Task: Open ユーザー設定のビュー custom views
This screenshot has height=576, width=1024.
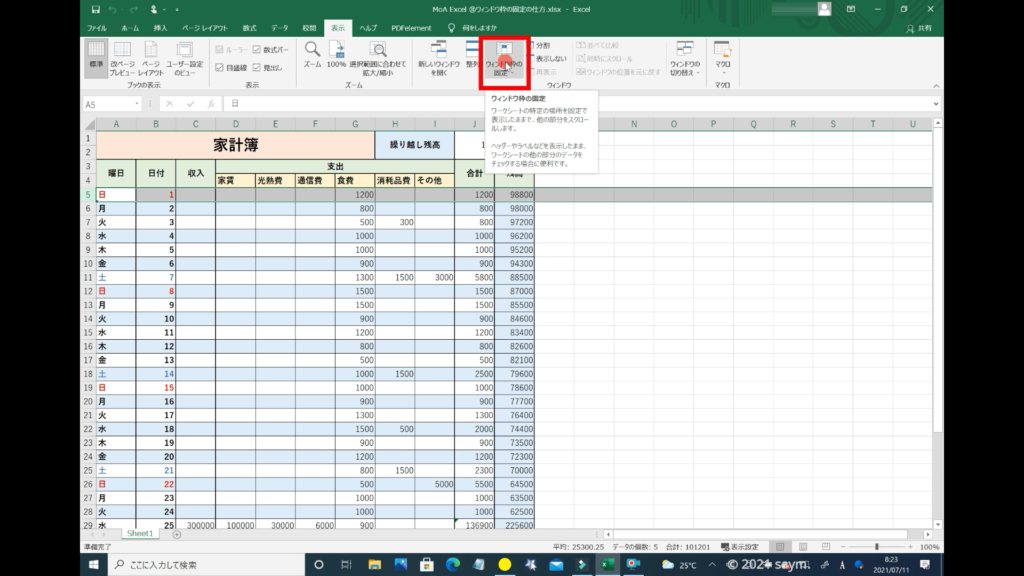Action: click(x=184, y=56)
